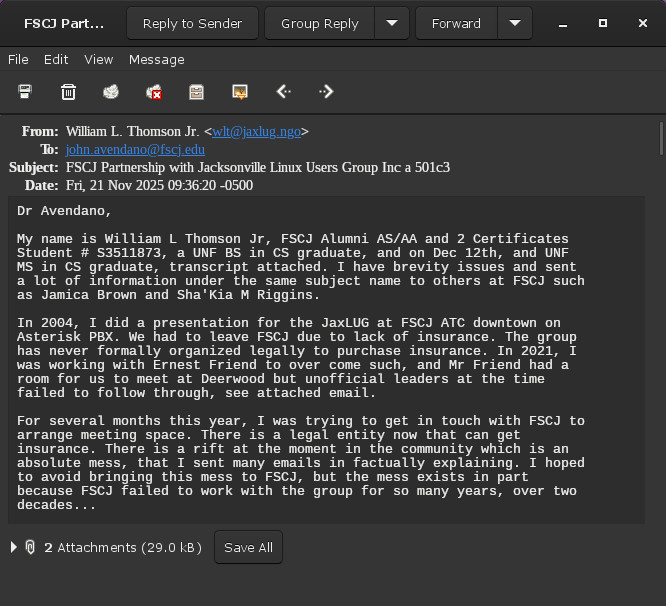Image resolution: width=666 pixels, height=606 pixels.
Task: Open the Group Reply dropdown arrow
Action: click(x=392, y=23)
